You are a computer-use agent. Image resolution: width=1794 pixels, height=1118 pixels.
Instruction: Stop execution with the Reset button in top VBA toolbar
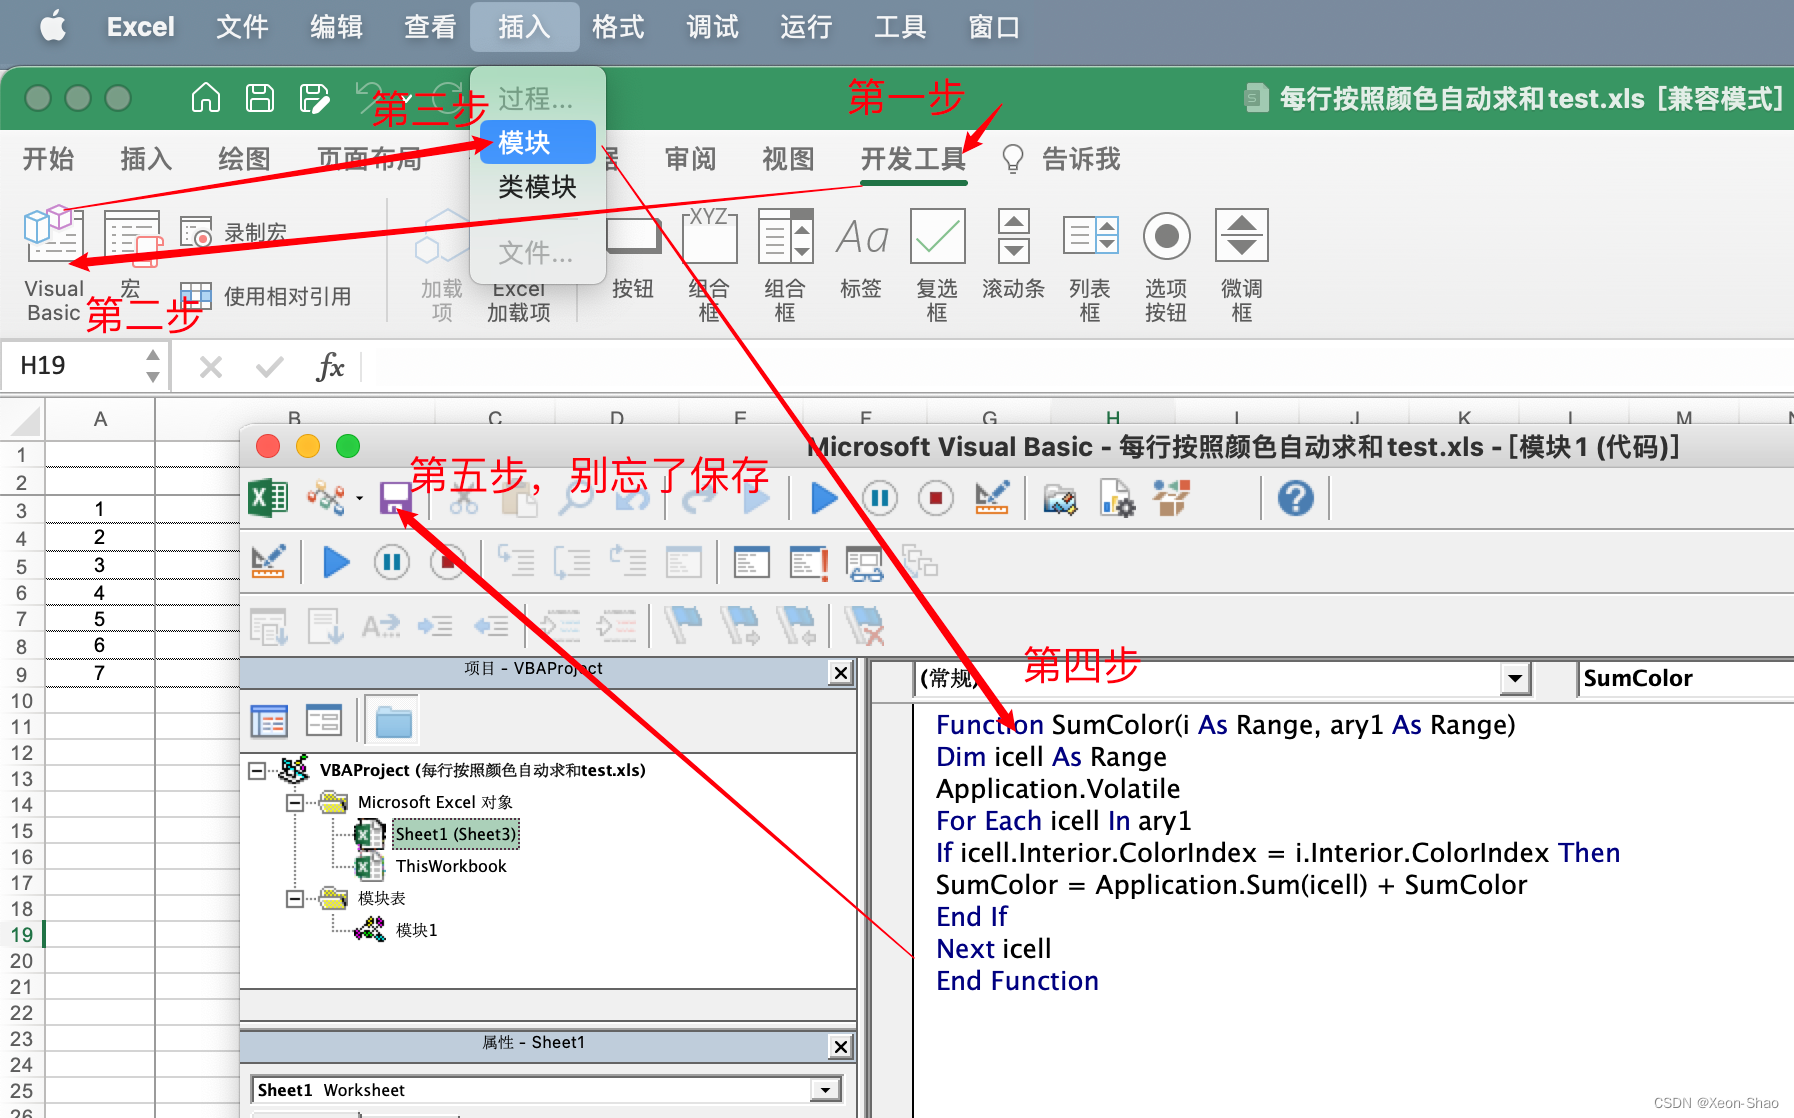tap(936, 497)
